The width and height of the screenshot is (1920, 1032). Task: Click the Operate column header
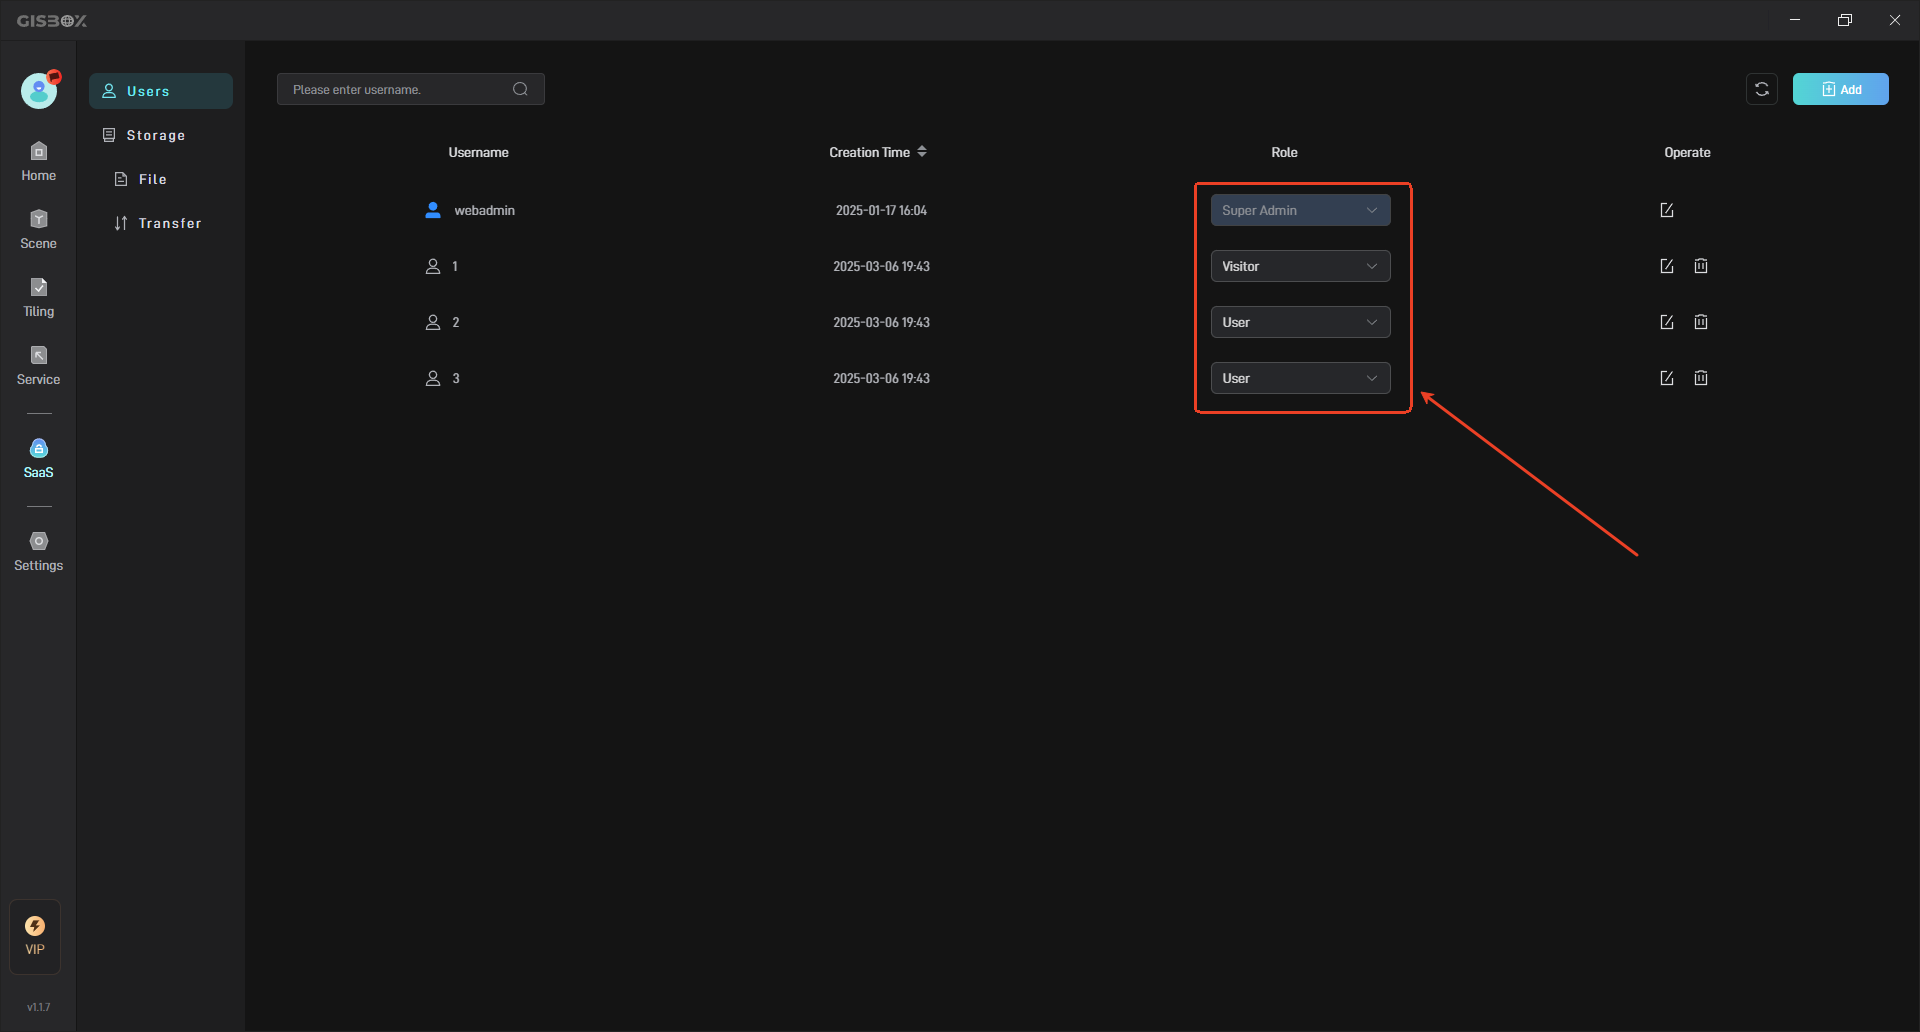click(x=1687, y=152)
